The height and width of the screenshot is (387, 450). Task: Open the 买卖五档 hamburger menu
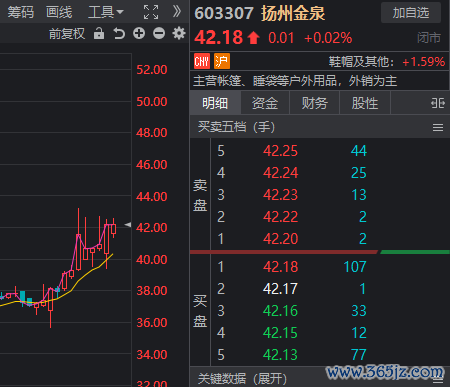[x=438, y=127]
